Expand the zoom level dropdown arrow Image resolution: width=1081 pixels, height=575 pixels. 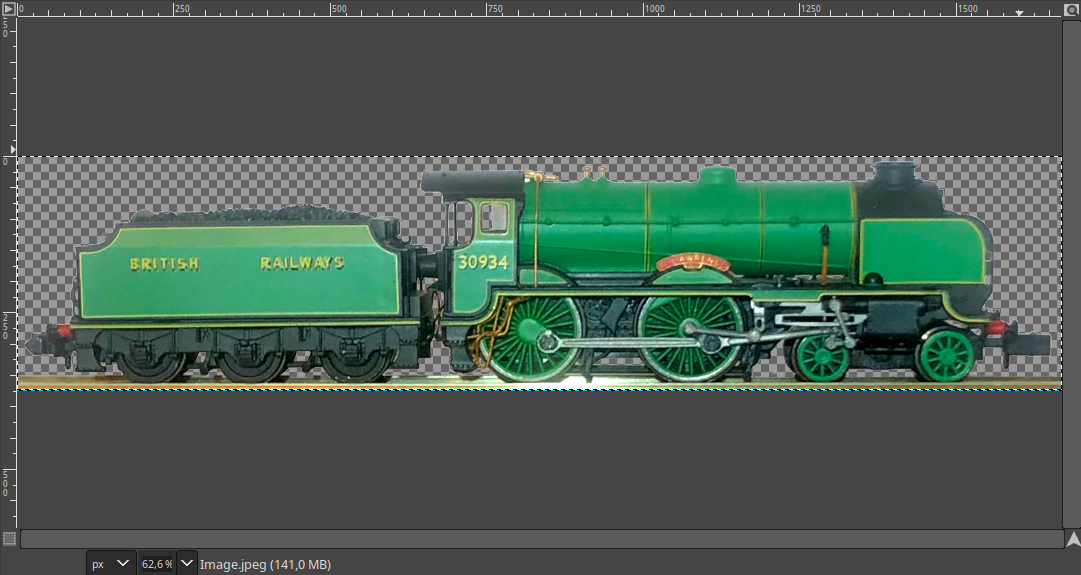[x=186, y=563]
